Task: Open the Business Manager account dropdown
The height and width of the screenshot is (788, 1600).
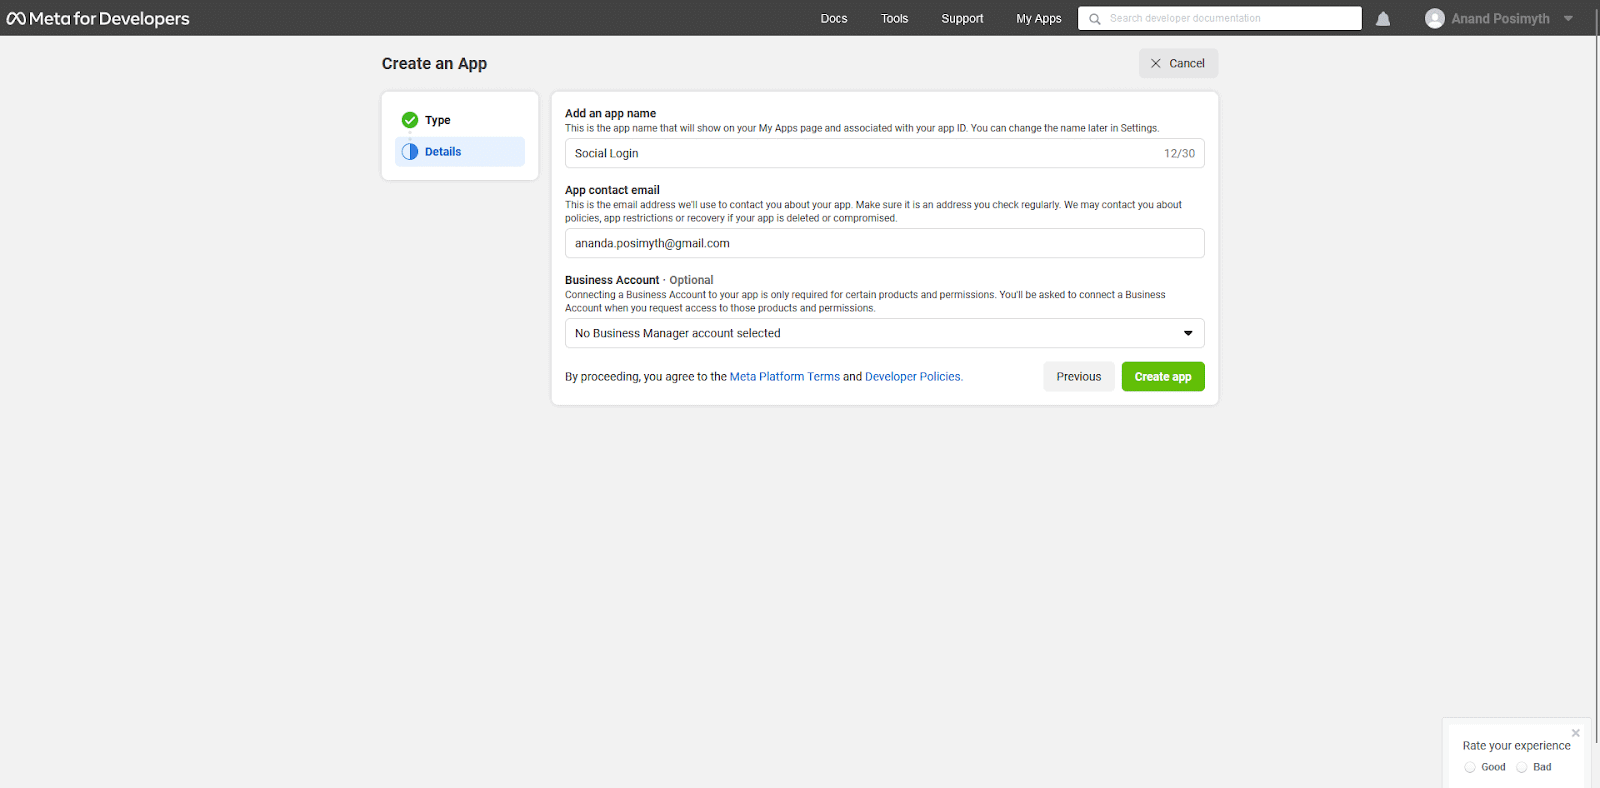Action: tap(884, 333)
